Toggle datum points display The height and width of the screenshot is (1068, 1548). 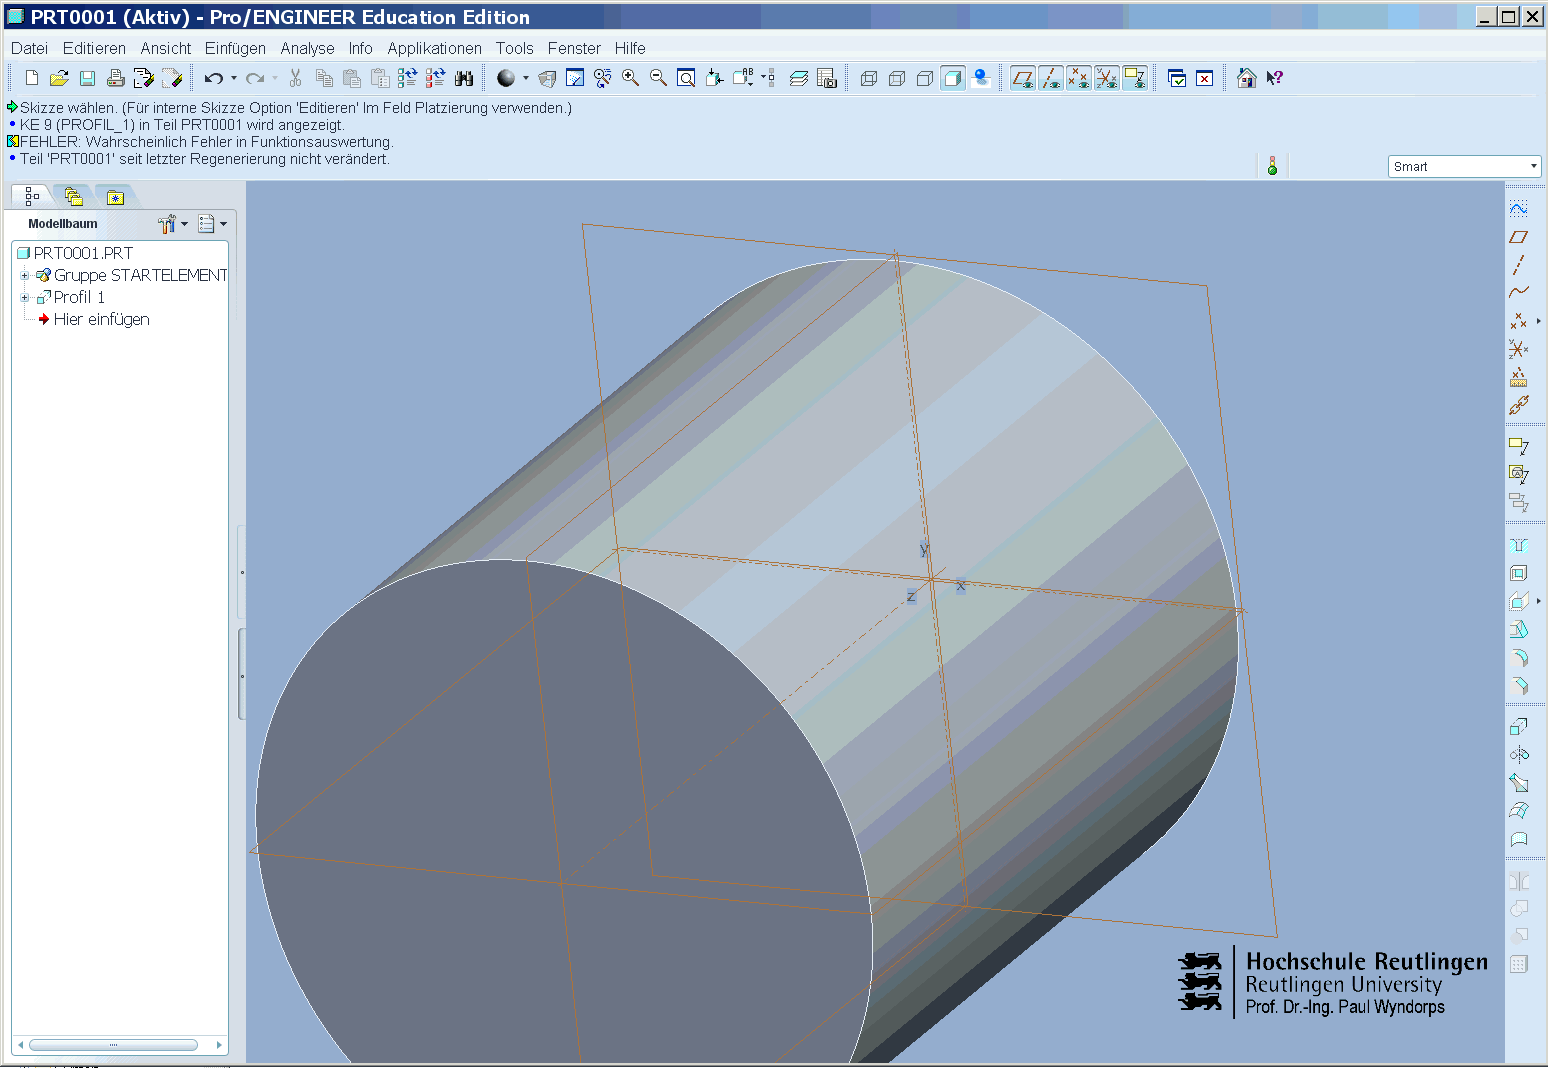(1079, 78)
